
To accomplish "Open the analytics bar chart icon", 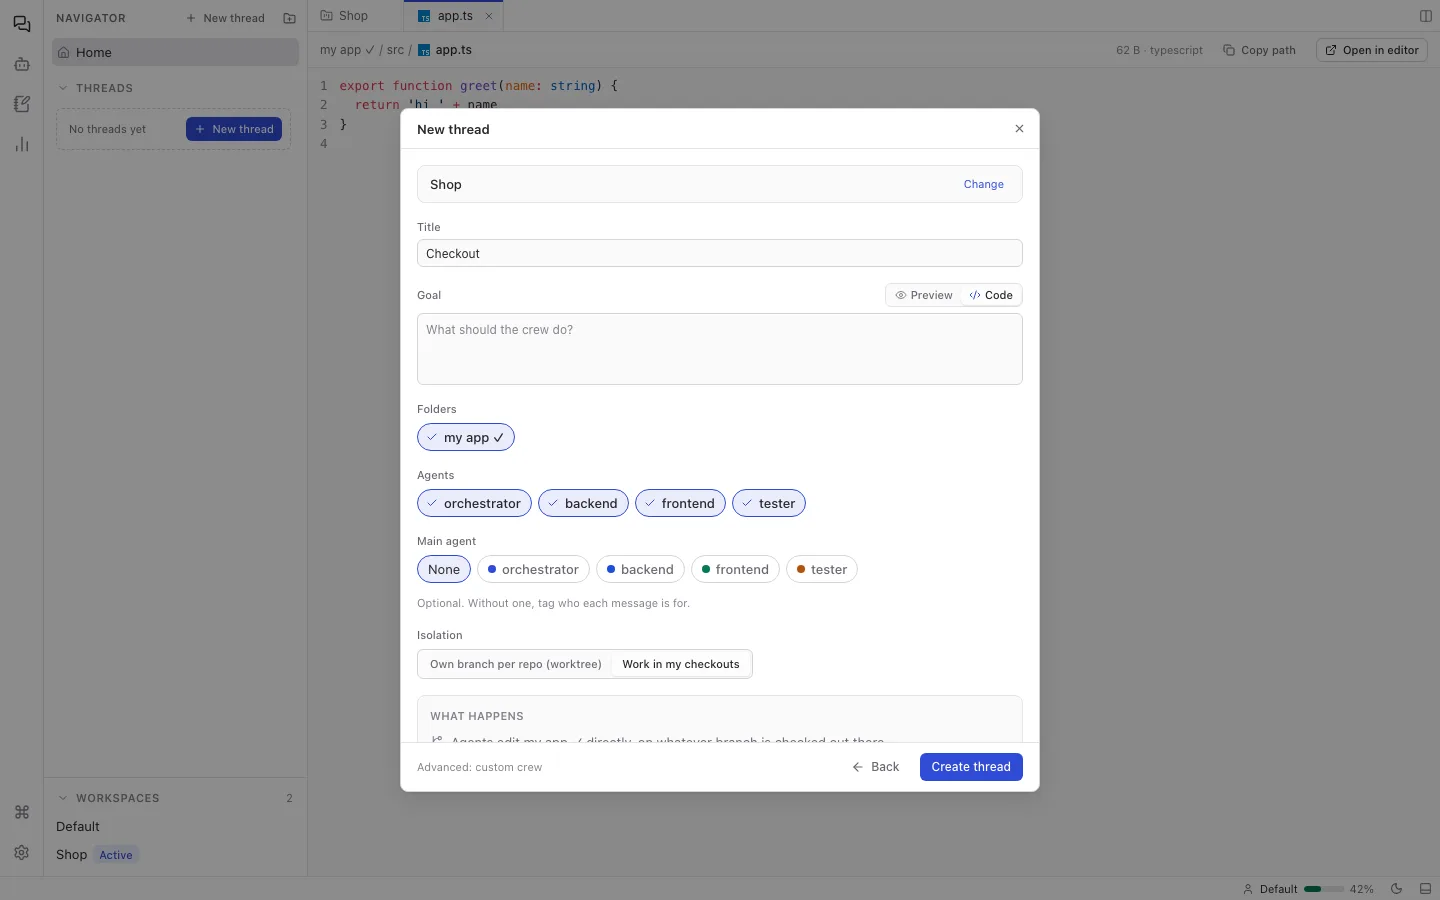I will tap(22, 144).
